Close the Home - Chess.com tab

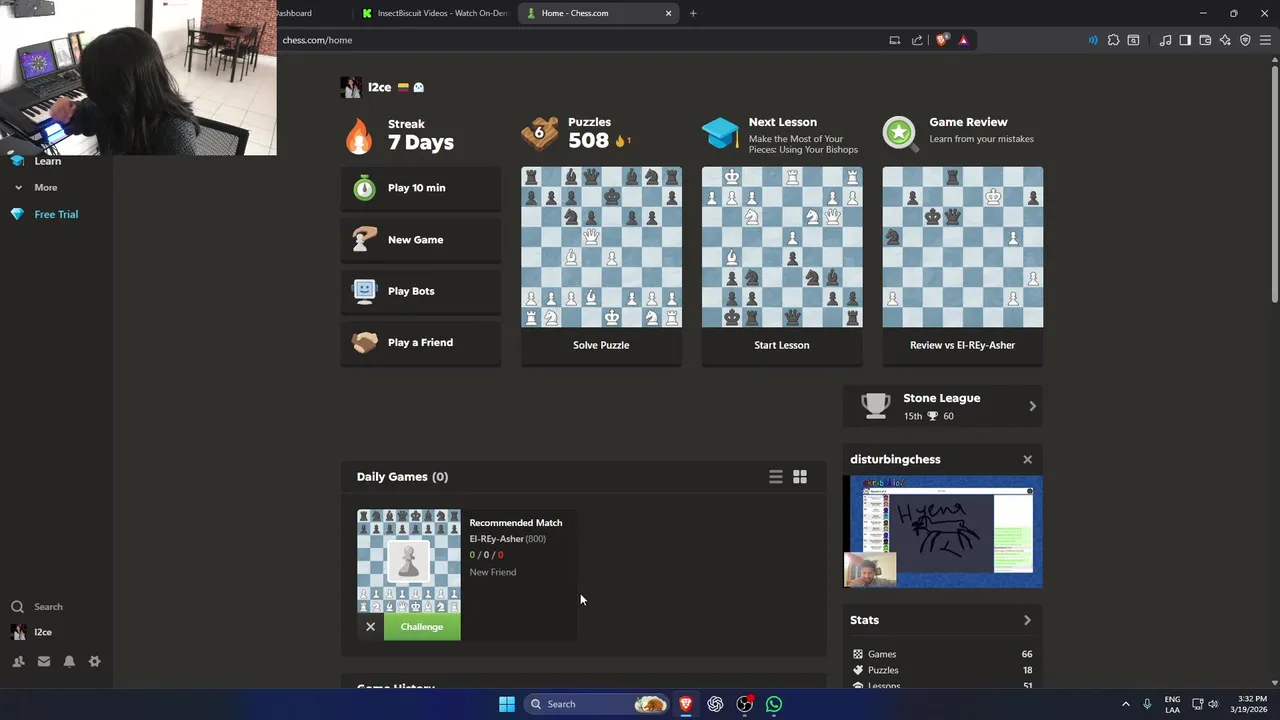[668, 13]
